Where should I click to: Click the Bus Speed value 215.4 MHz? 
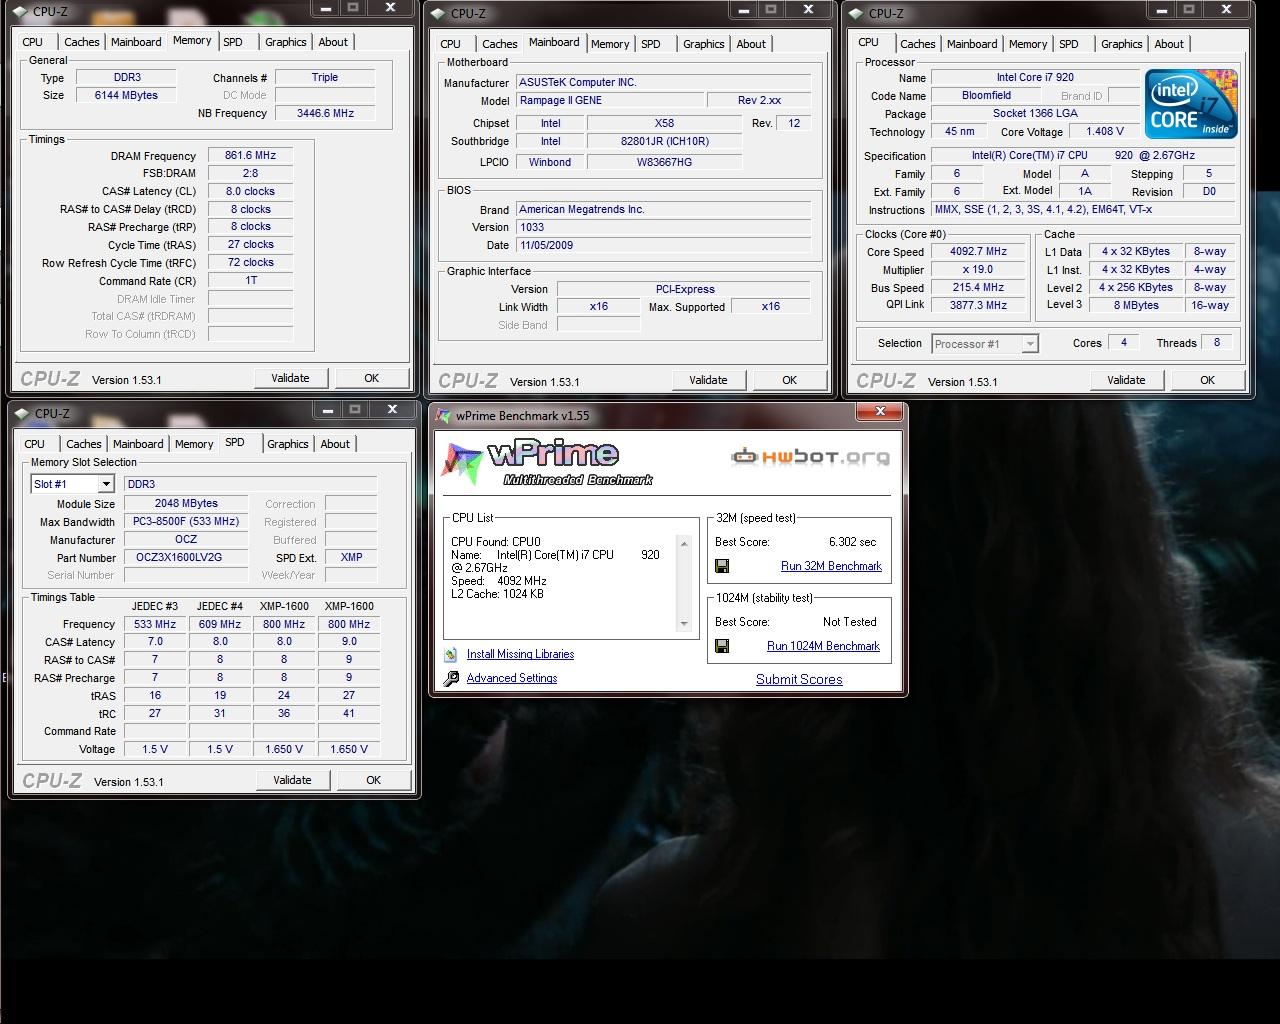point(978,287)
